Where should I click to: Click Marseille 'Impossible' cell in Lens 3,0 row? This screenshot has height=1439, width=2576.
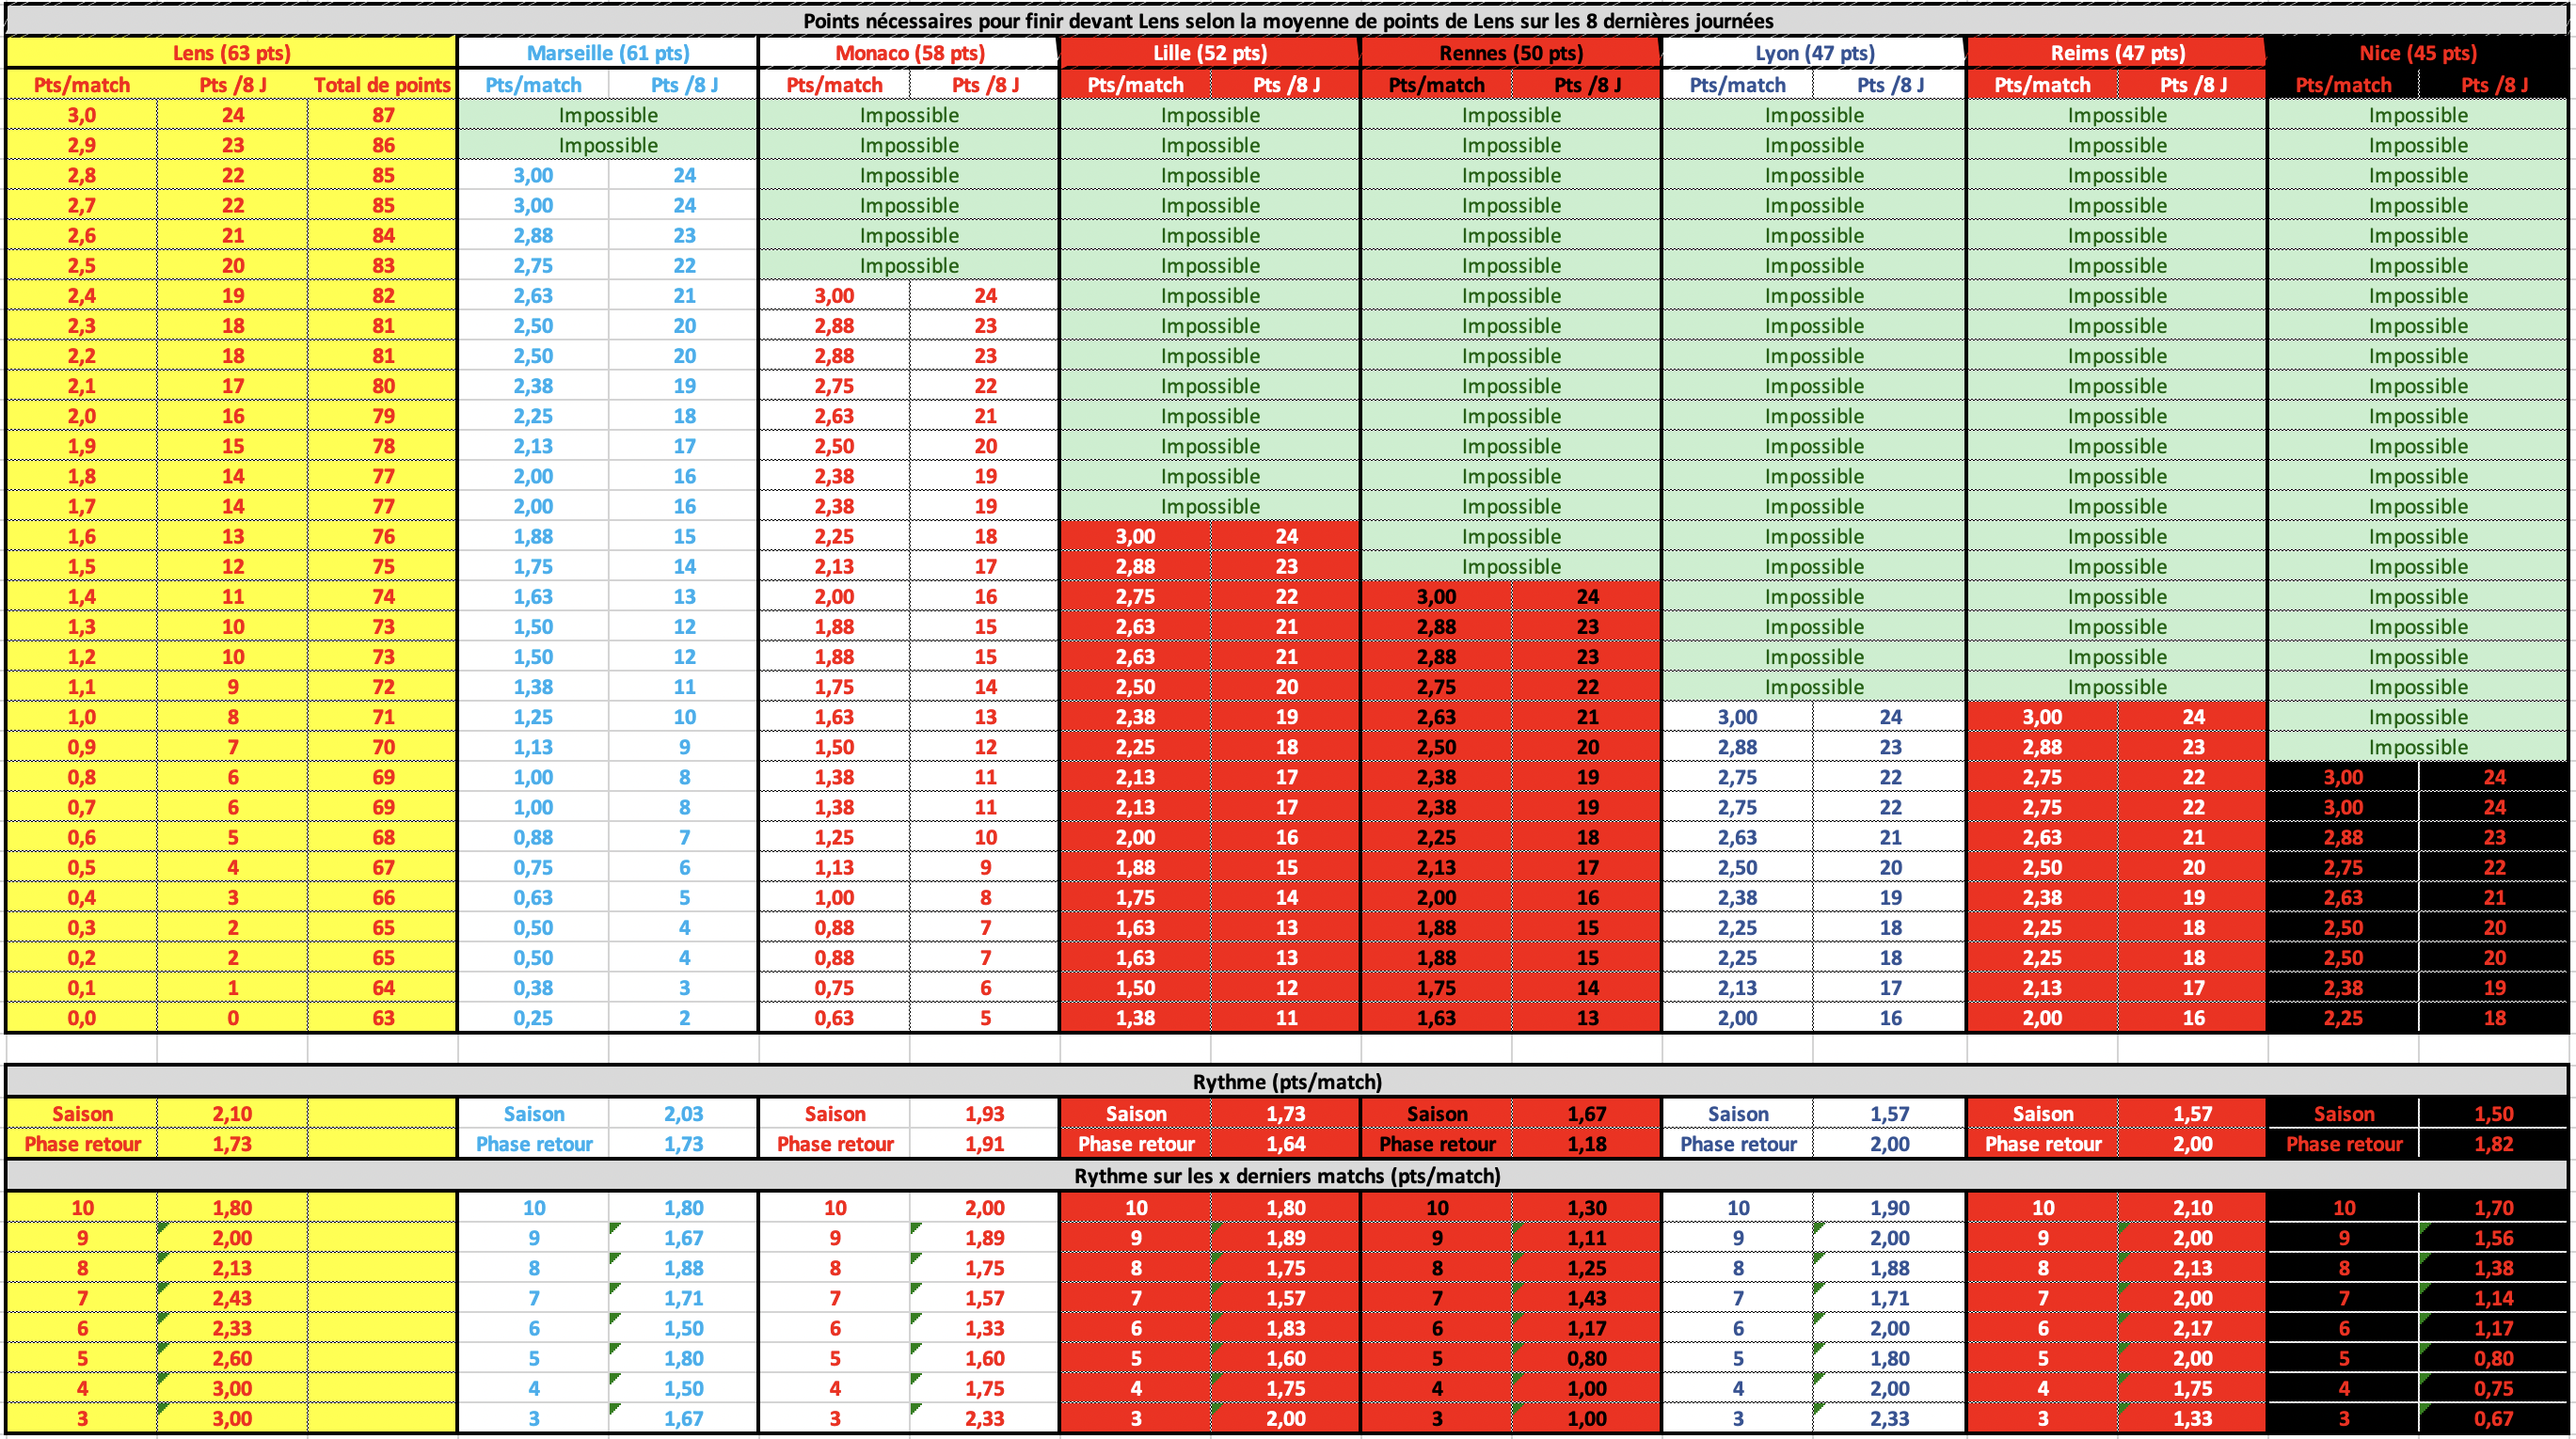(608, 115)
